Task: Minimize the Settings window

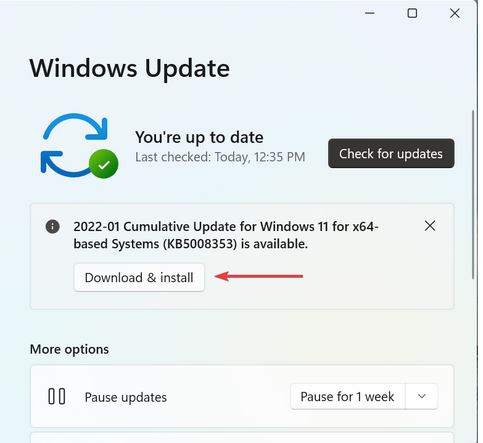Action: click(370, 13)
